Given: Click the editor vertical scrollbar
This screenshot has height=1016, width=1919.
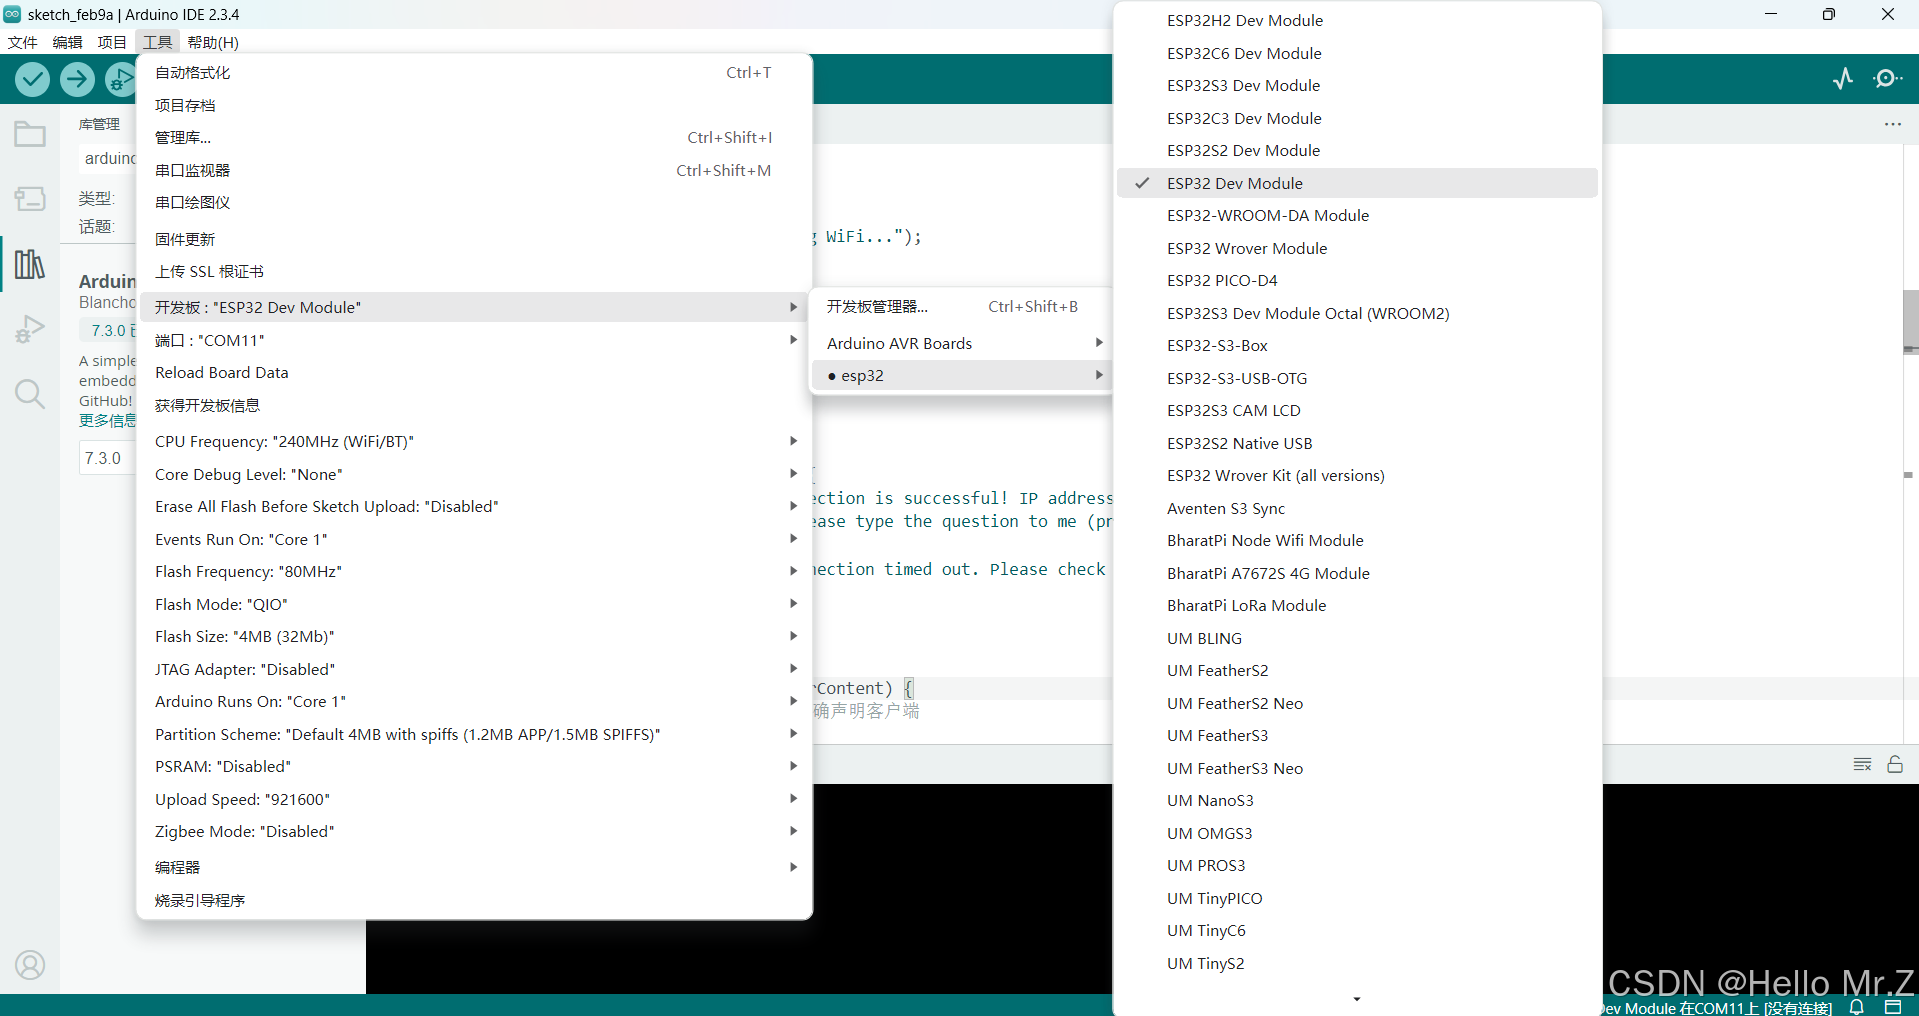Looking at the screenshot, I should 1910,320.
